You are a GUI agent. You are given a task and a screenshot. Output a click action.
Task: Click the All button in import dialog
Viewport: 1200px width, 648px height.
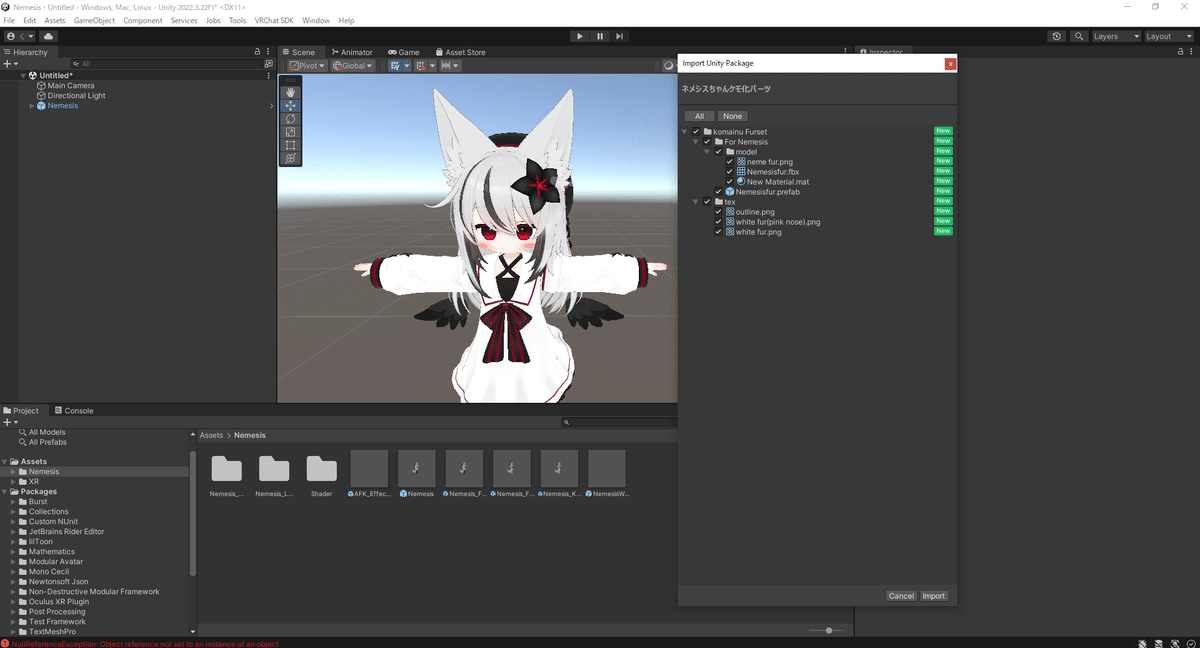click(x=700, y=116)
